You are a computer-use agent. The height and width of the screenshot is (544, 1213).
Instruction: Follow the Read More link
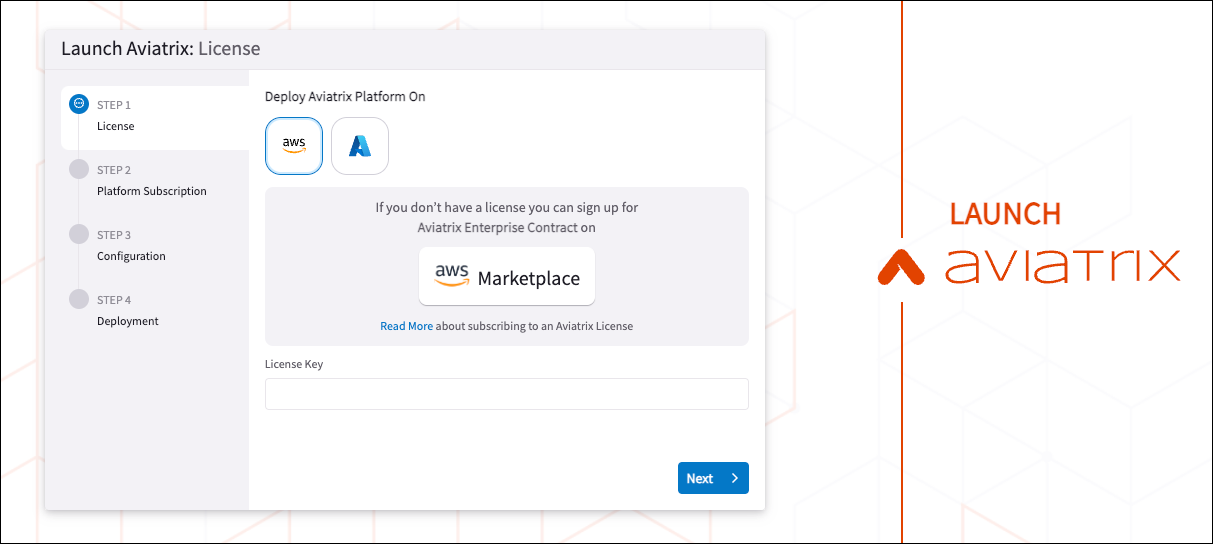(x=406, y=326)
